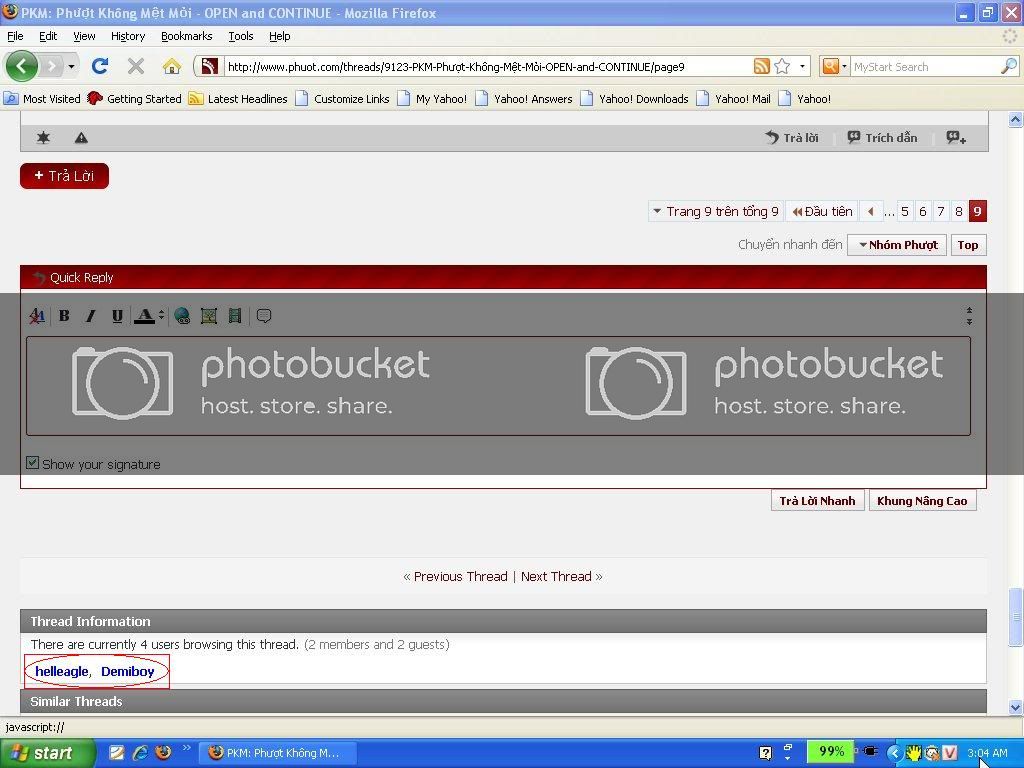Go to the Firefox Home page icon

(172, 66)
